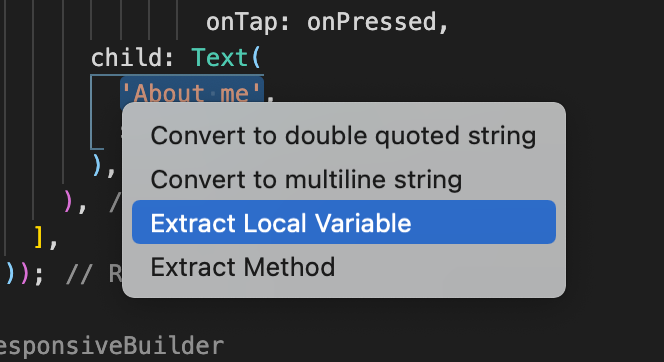Click the comment slashes after the semicolon
The height and width of the screenshot is (362, 664).
(78, 275)
